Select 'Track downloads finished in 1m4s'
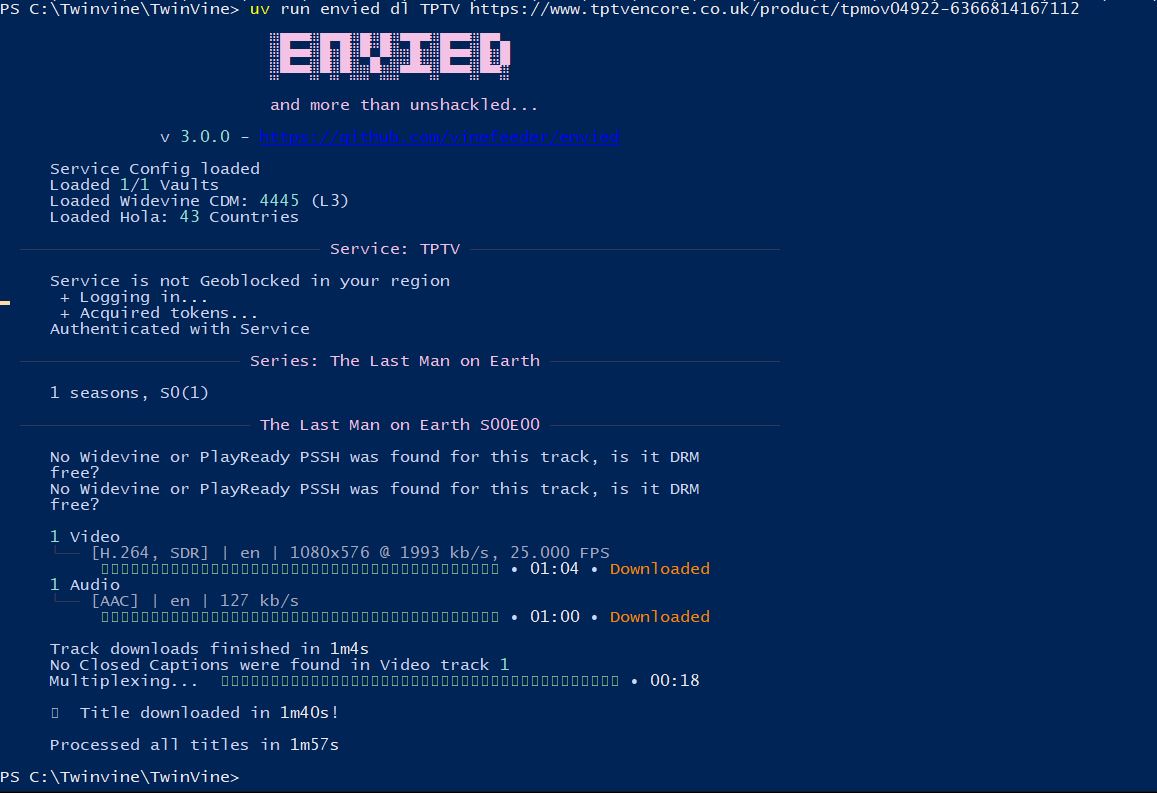The image size is (1157, 793). [x=209, y=649]
